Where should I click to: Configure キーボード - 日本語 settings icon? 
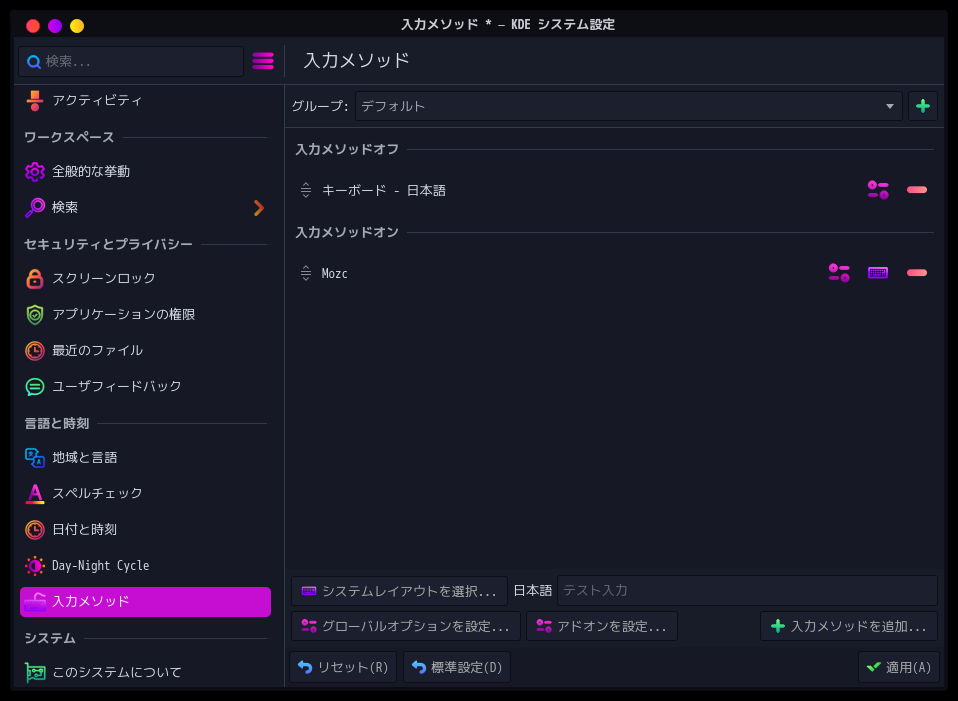[x=878, y=190]
